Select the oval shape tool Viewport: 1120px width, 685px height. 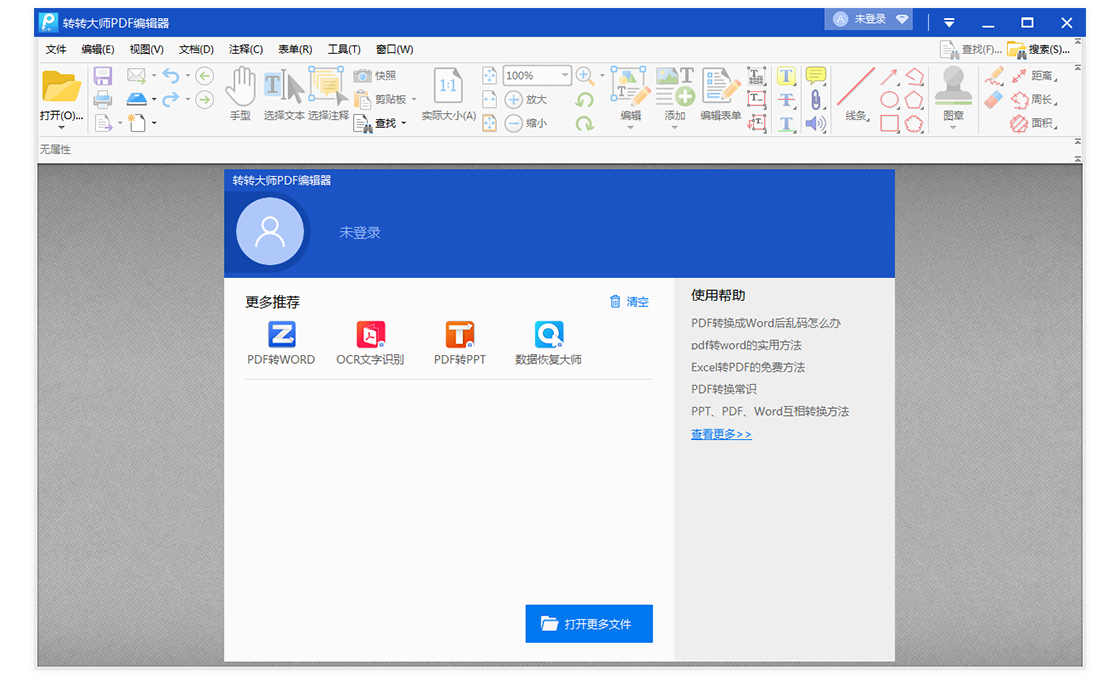(x=889, y=100)
